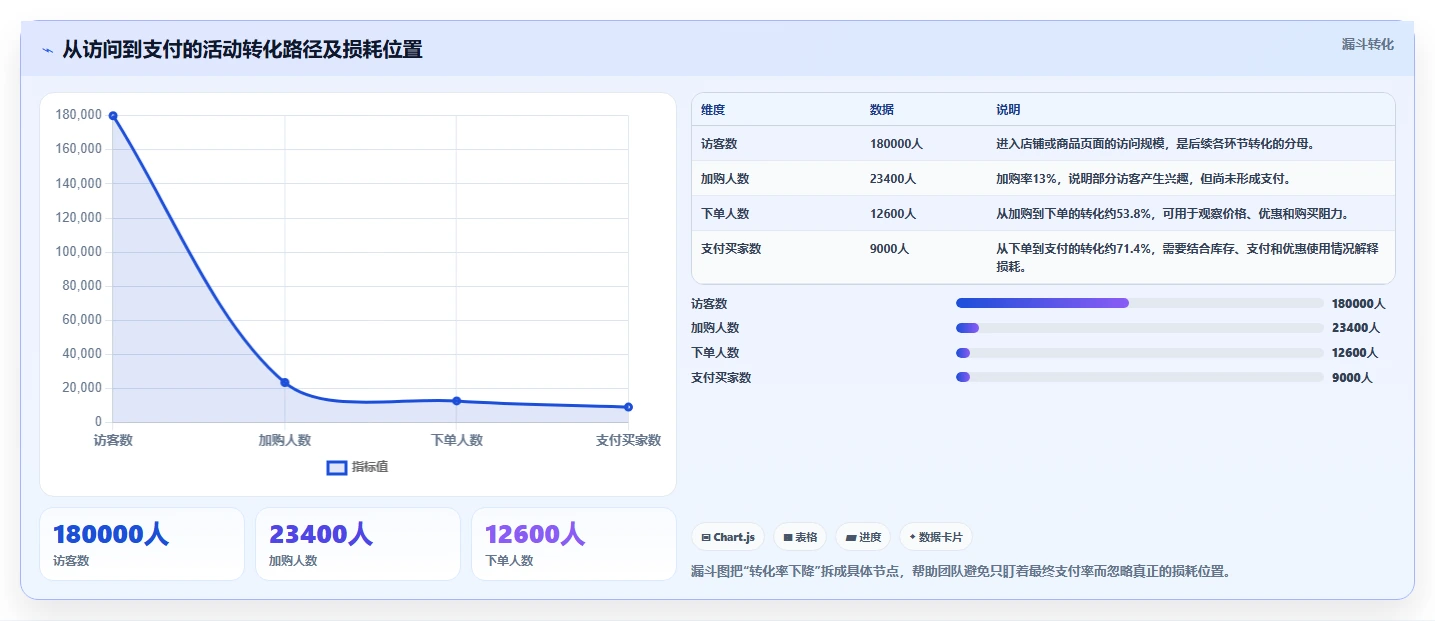Click the 下单人数 data point on chart
The height and width of the screenshot is (621, 1435).
(x=456, y=401)
